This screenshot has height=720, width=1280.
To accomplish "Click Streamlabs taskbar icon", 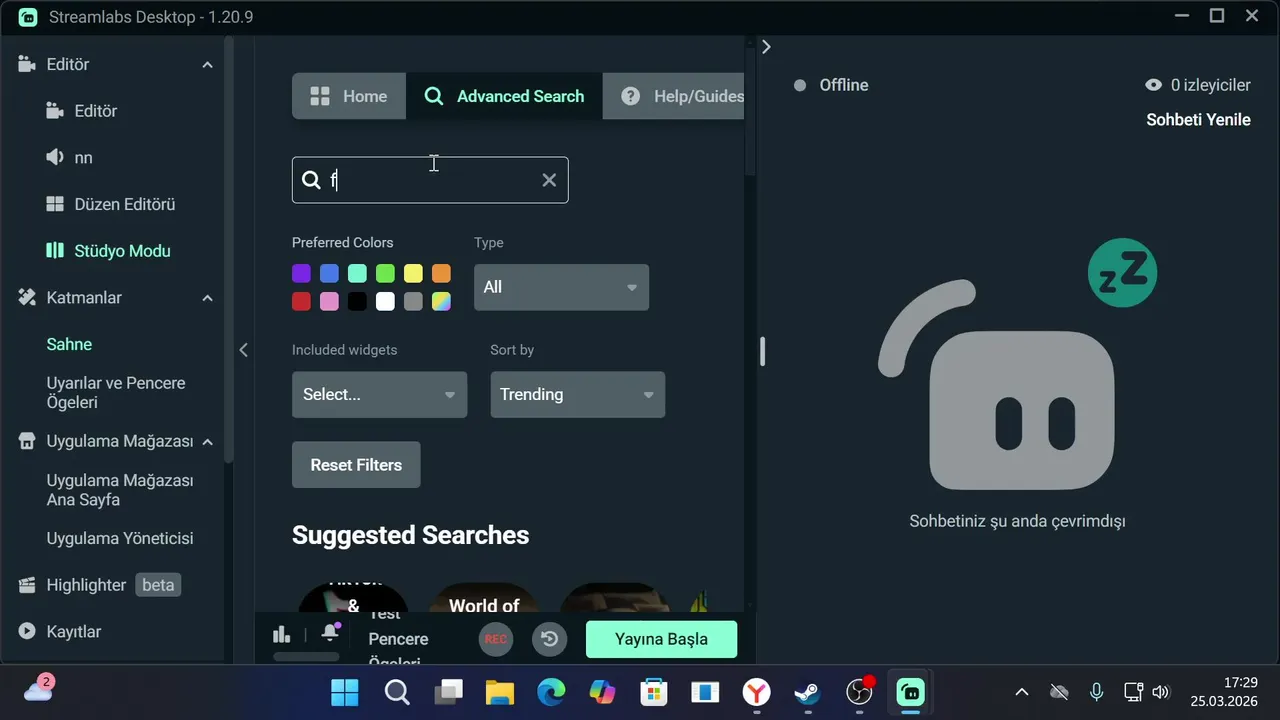I will pos(910,692).
